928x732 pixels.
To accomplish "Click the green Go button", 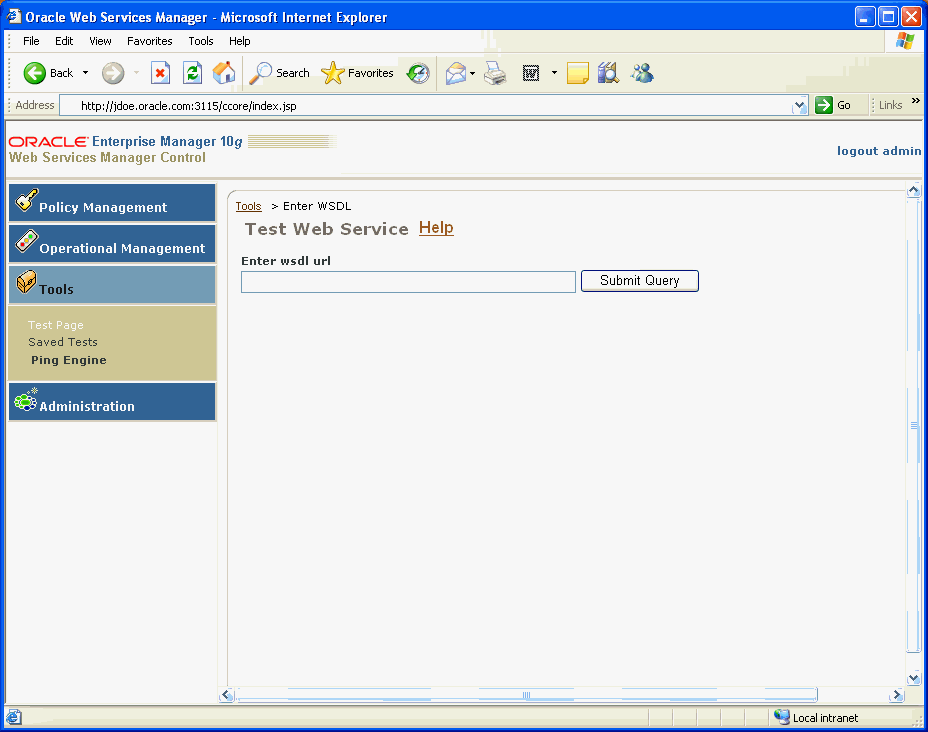I will pos(833,105).
